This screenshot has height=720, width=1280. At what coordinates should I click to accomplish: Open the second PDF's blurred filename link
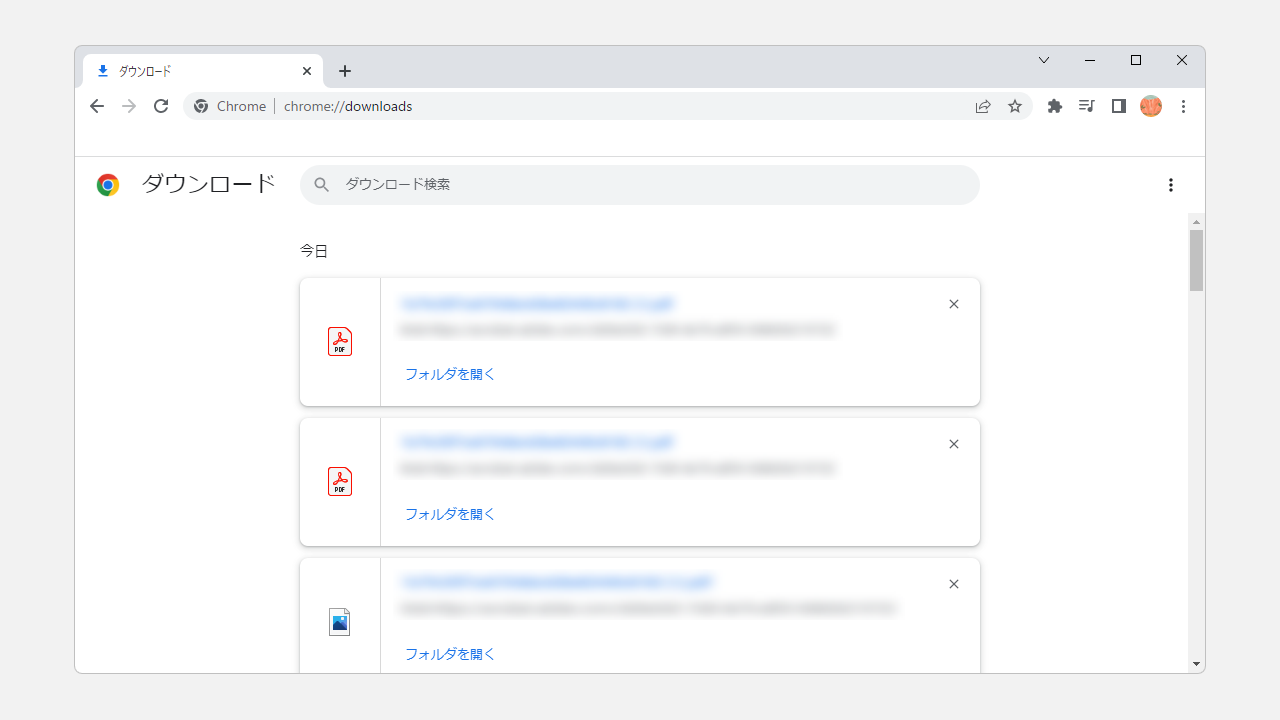coord(538,442)
